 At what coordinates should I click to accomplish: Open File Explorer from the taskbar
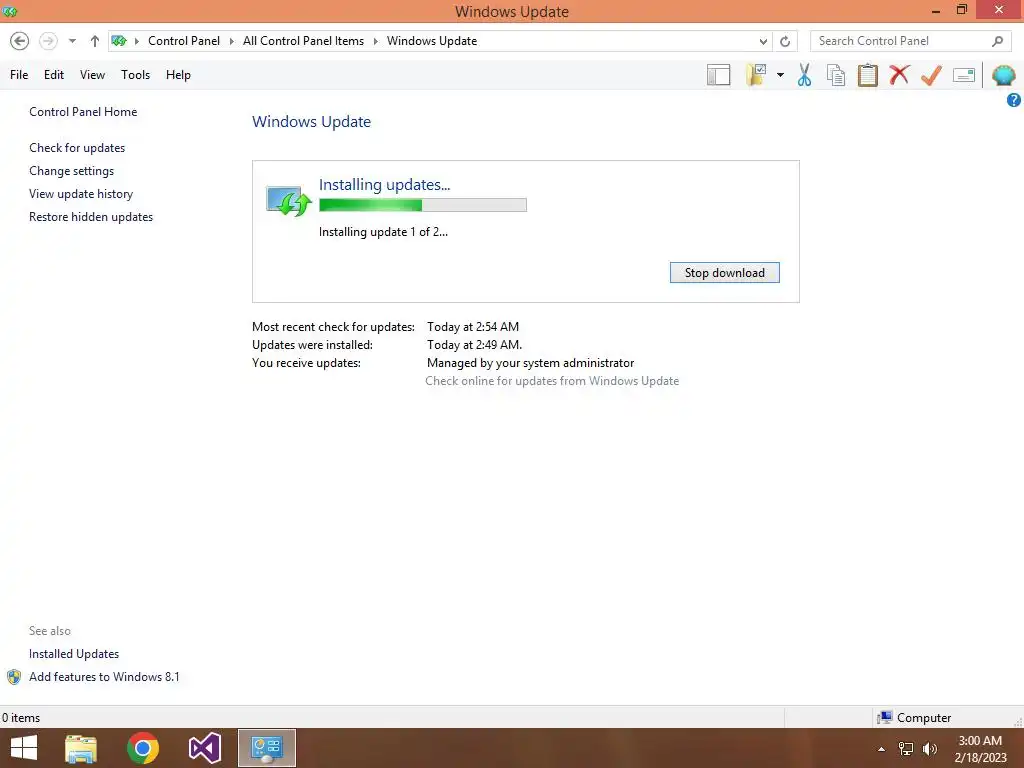[81, 748]
